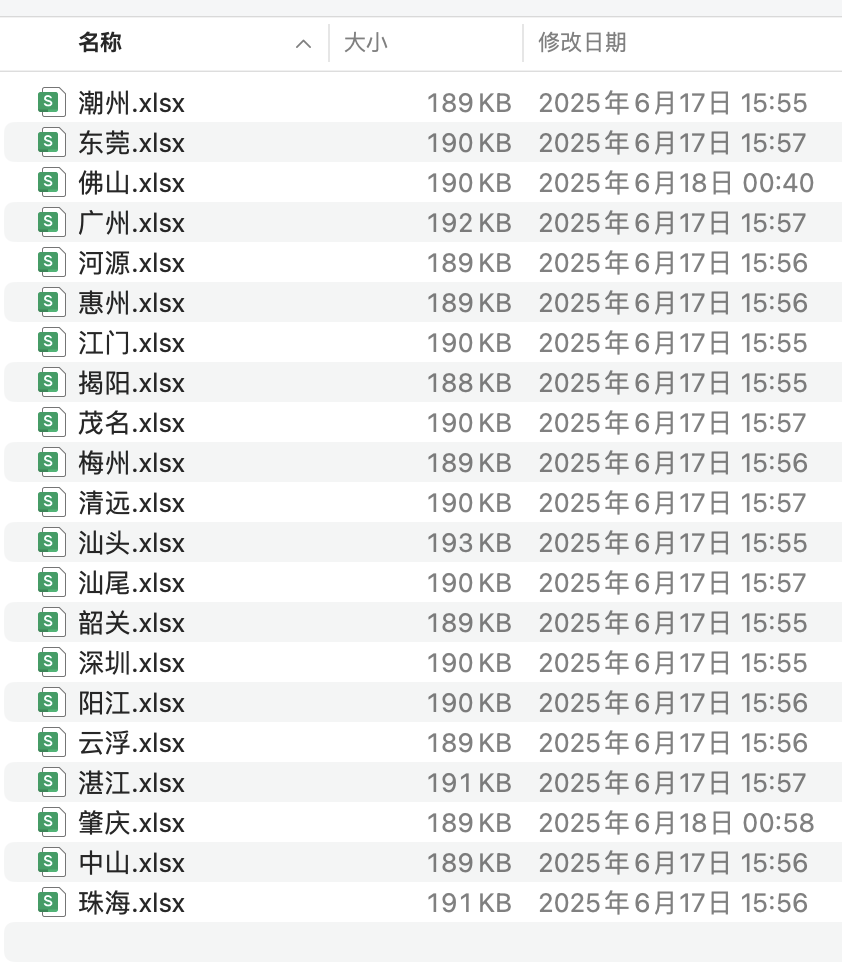The height and width of the screenshot is (966, 842).
Task: Select the 肇庆.xlsx file entry
Action: pyautogui.click(x=131, y=823)
